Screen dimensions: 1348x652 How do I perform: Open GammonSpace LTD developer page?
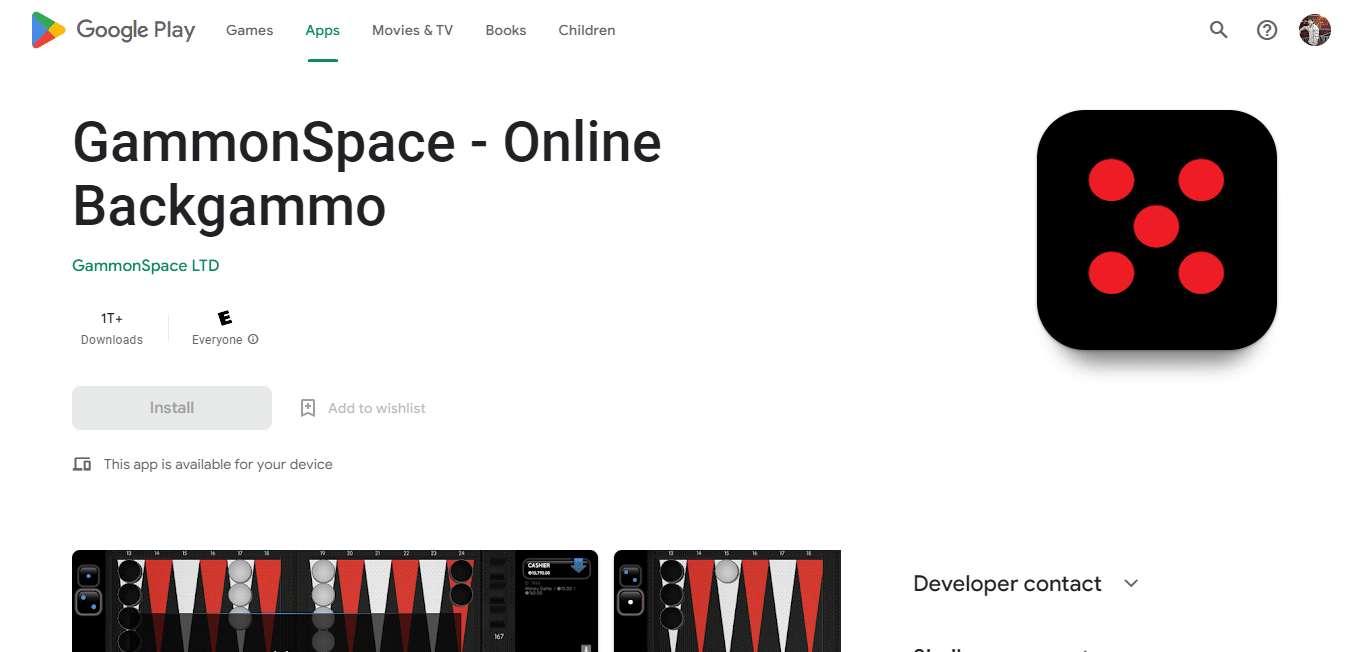[146, 265]
